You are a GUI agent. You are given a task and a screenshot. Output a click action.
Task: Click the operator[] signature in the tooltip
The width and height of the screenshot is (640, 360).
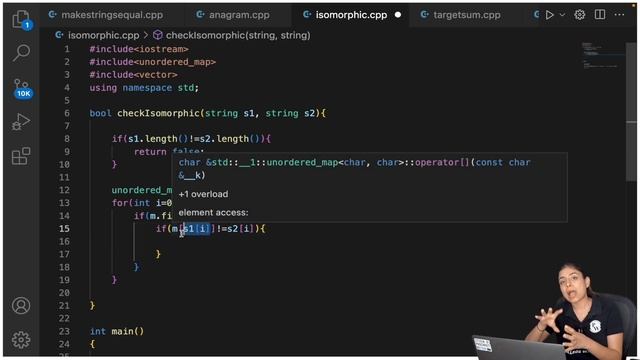[355, 169]
